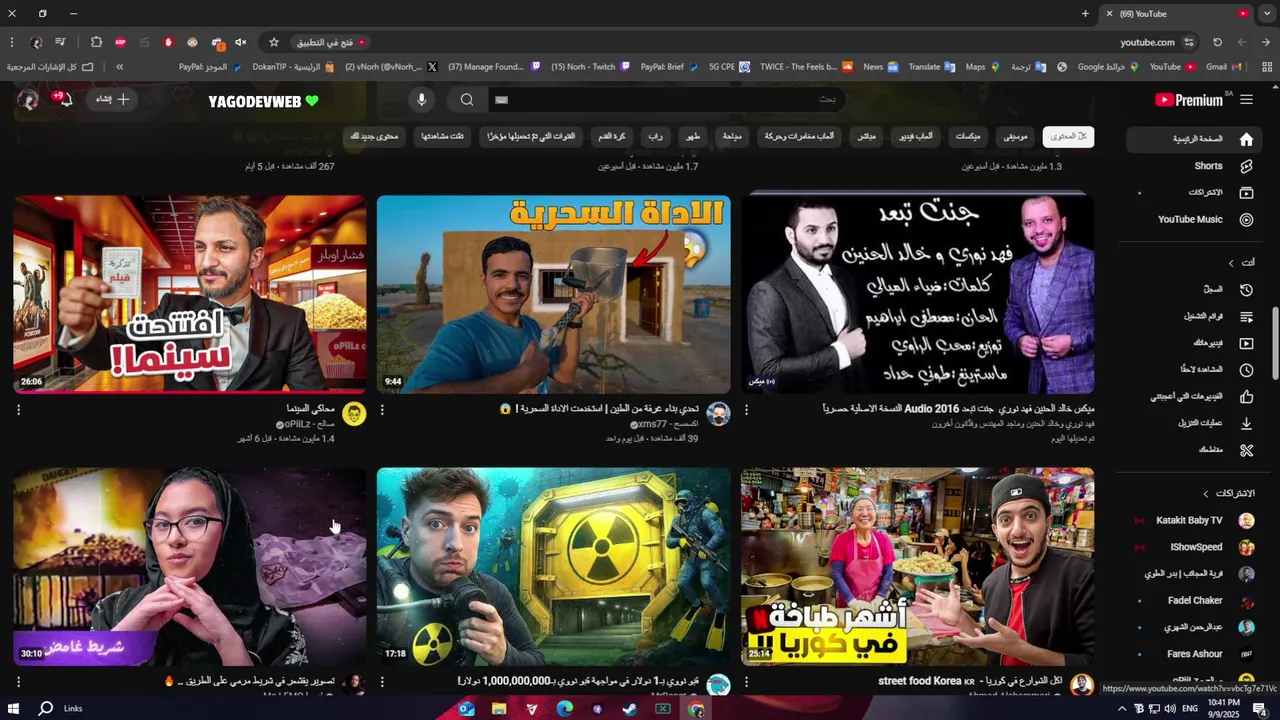The width and height of the screenshot is (1280, 720).
Task: Expand the الاشتراكات subscriptions list header chevron
Action: 1206,494
